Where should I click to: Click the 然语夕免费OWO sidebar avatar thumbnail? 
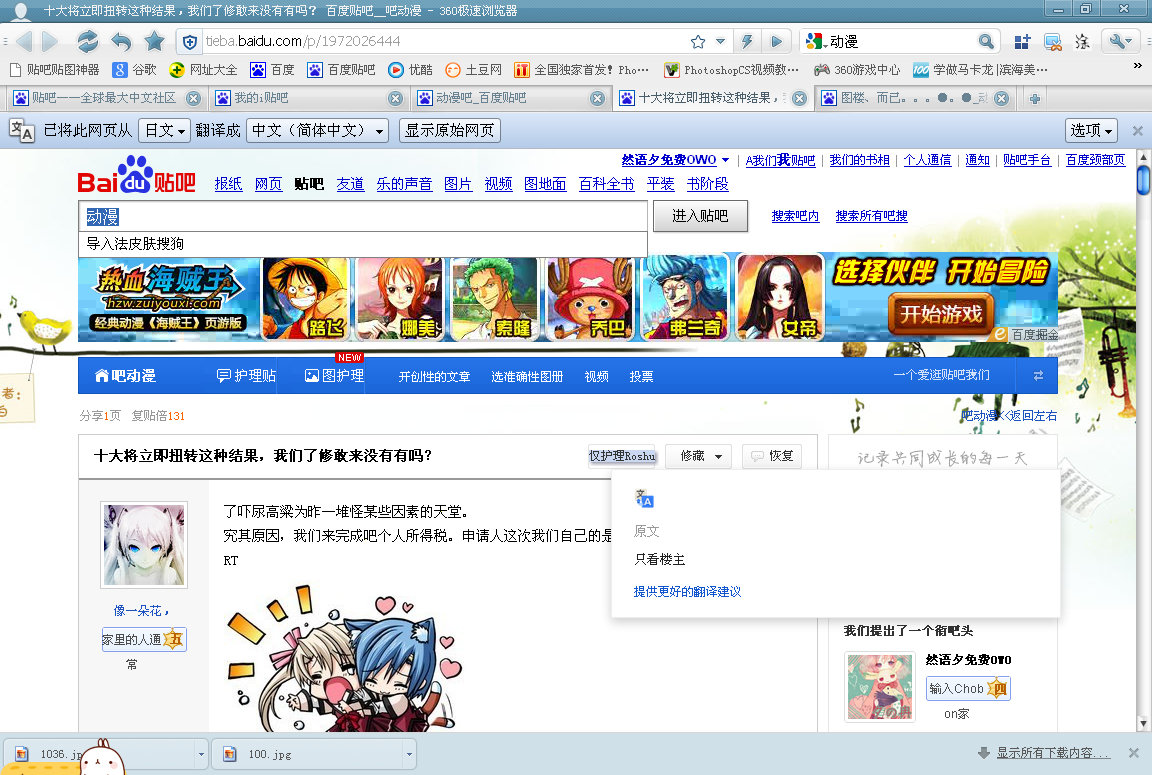879,688
